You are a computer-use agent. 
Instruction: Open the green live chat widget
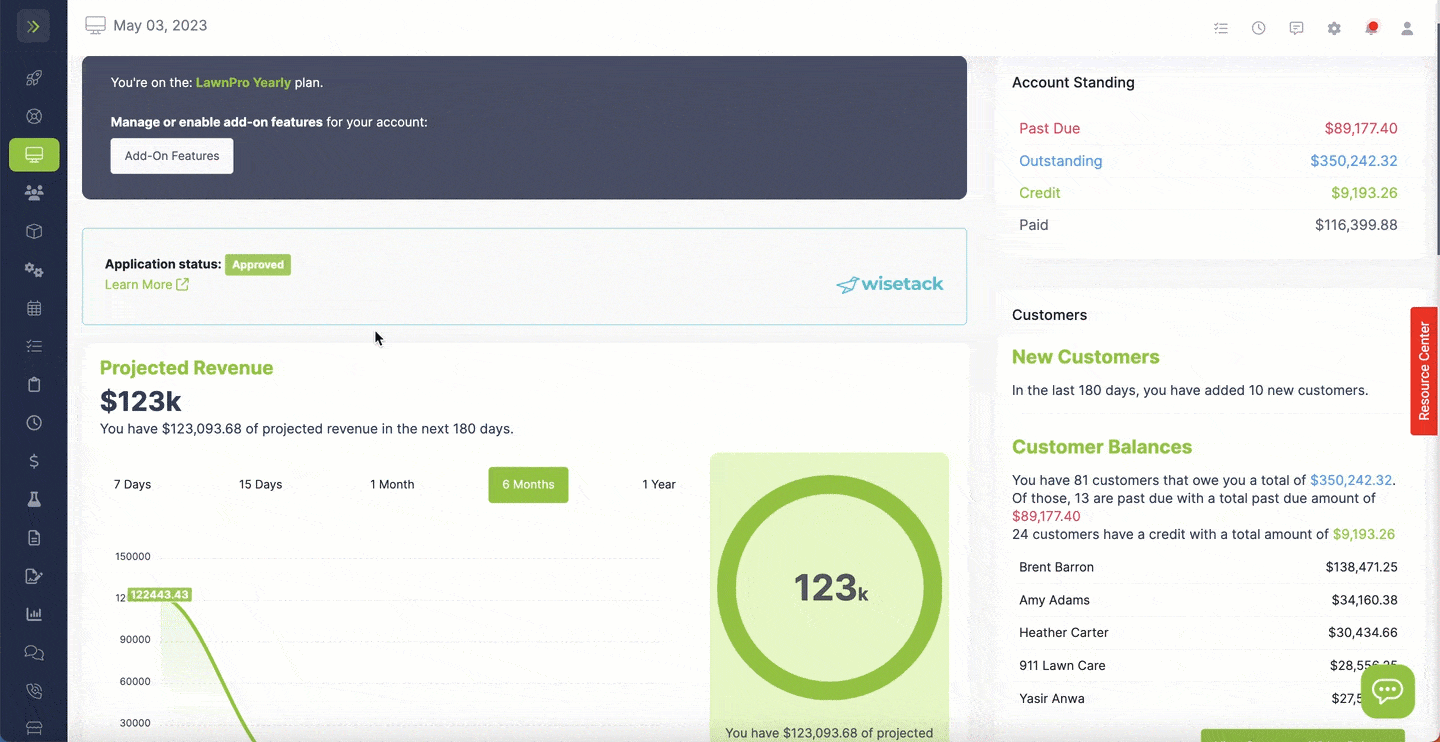1388,691
